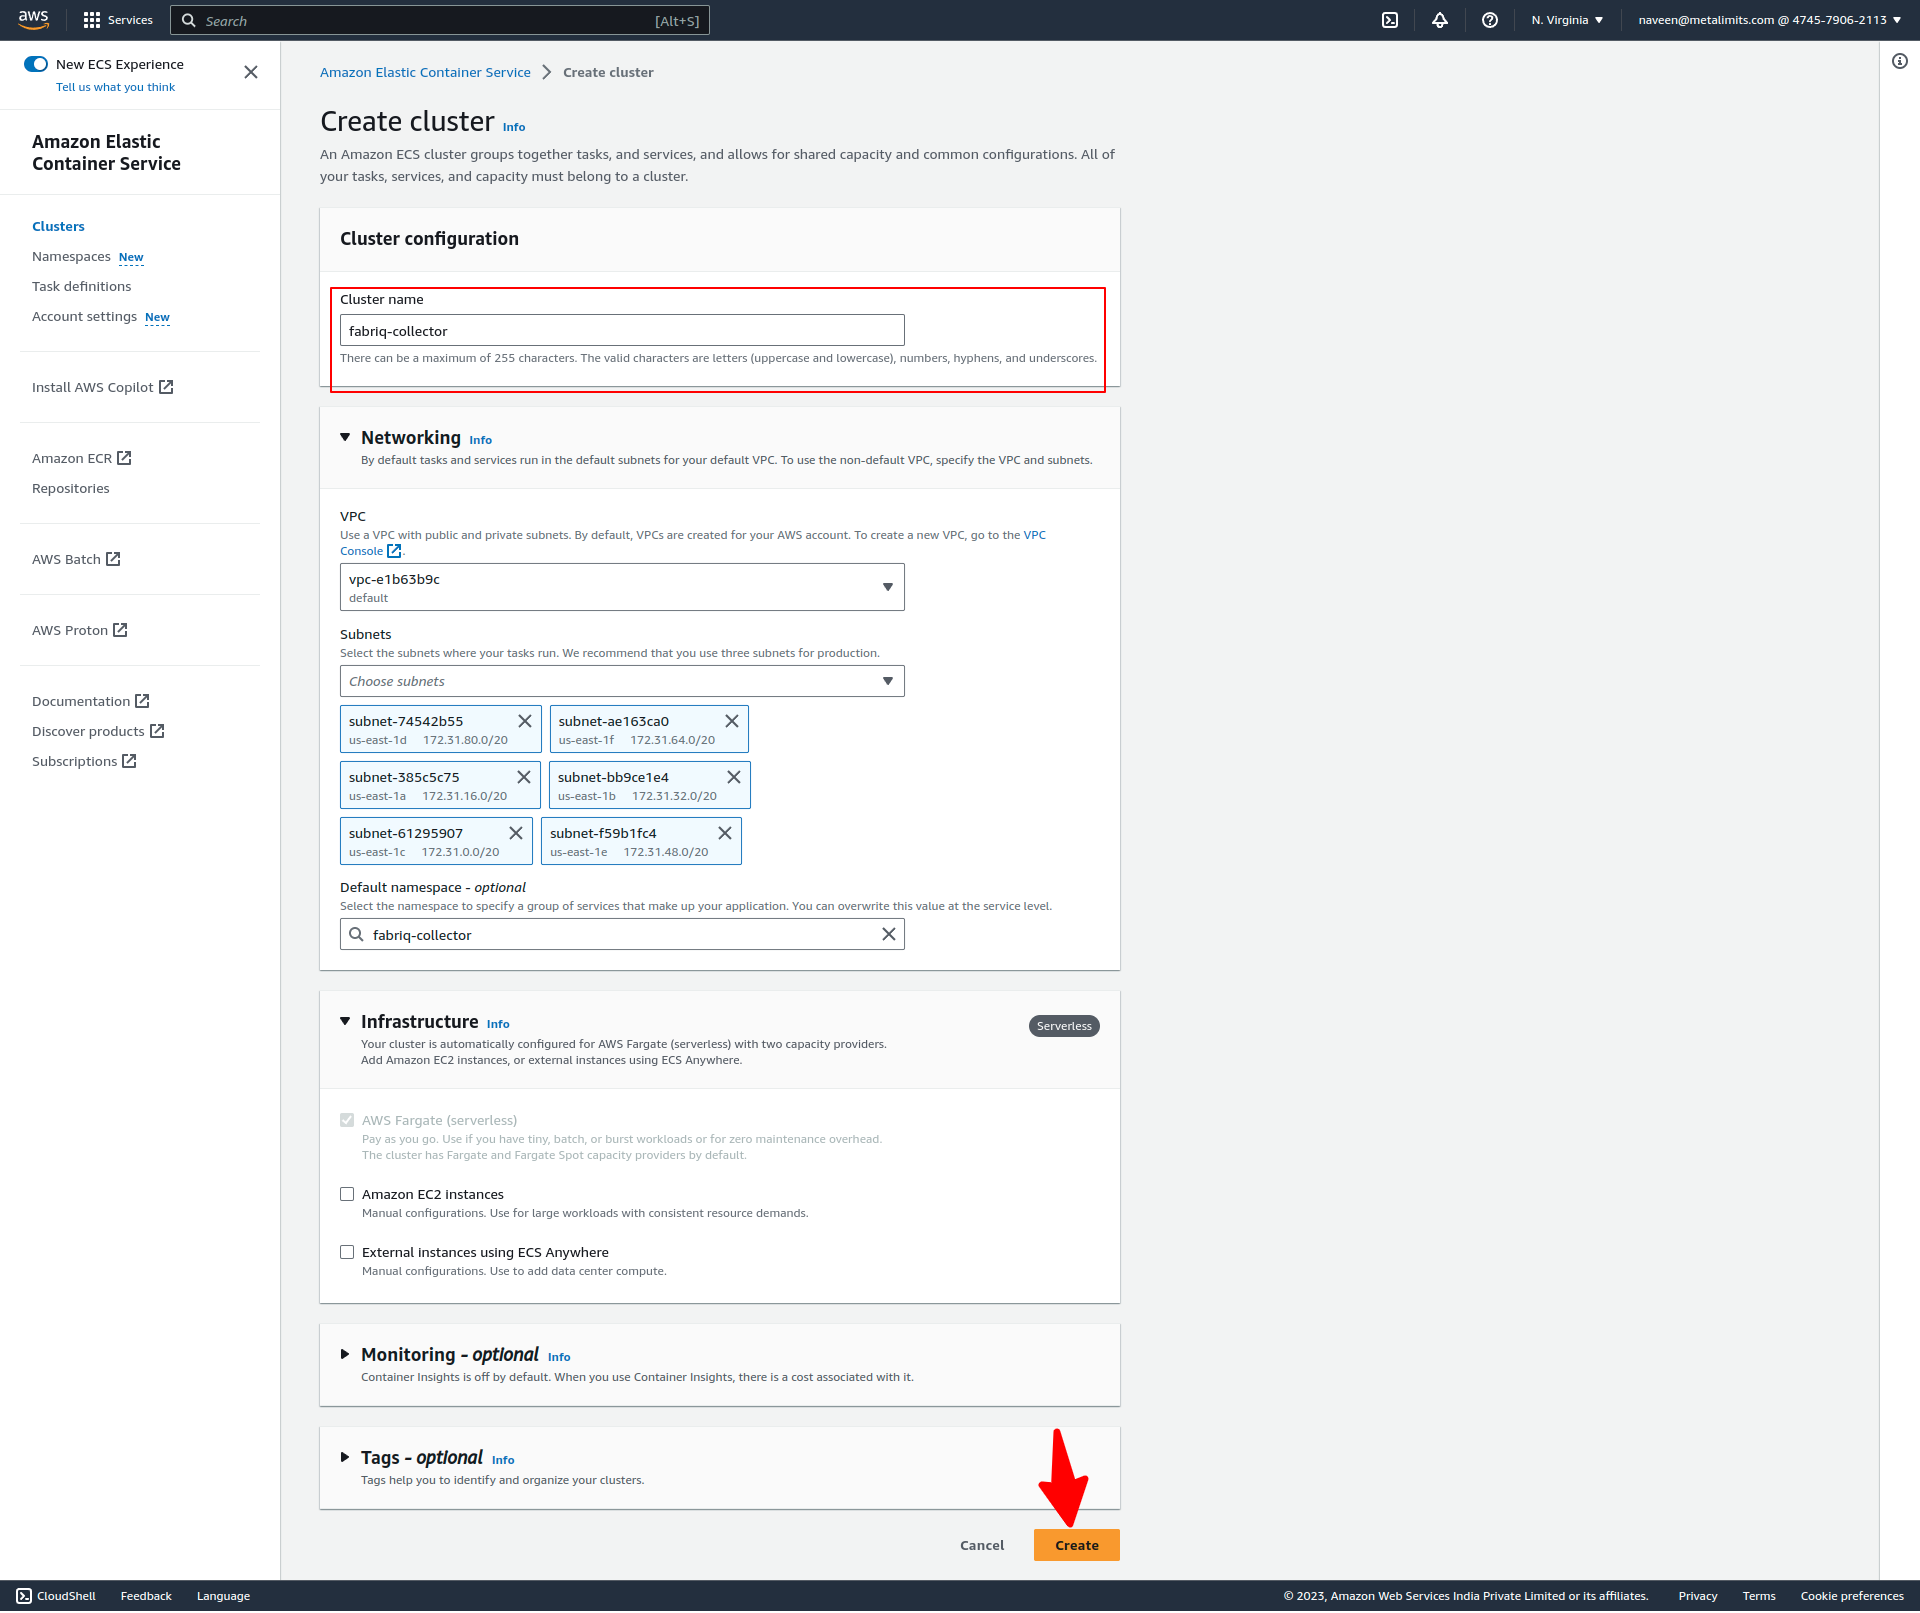This screenshot has width=1920, height=1613.
Task: Open Info link next to Tags
Action: pos(503,1460)
